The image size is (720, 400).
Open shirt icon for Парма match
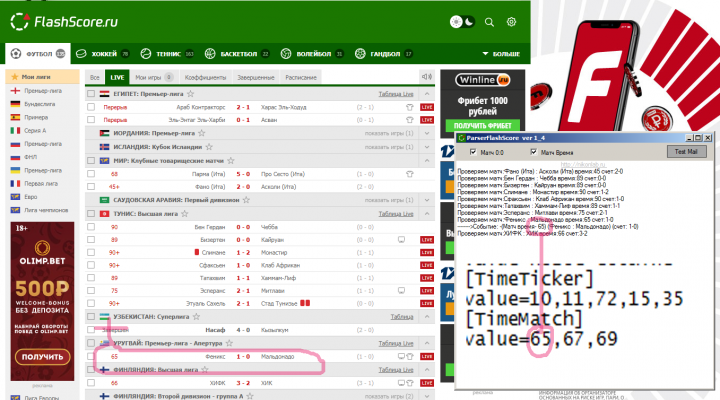click(410, 174)
